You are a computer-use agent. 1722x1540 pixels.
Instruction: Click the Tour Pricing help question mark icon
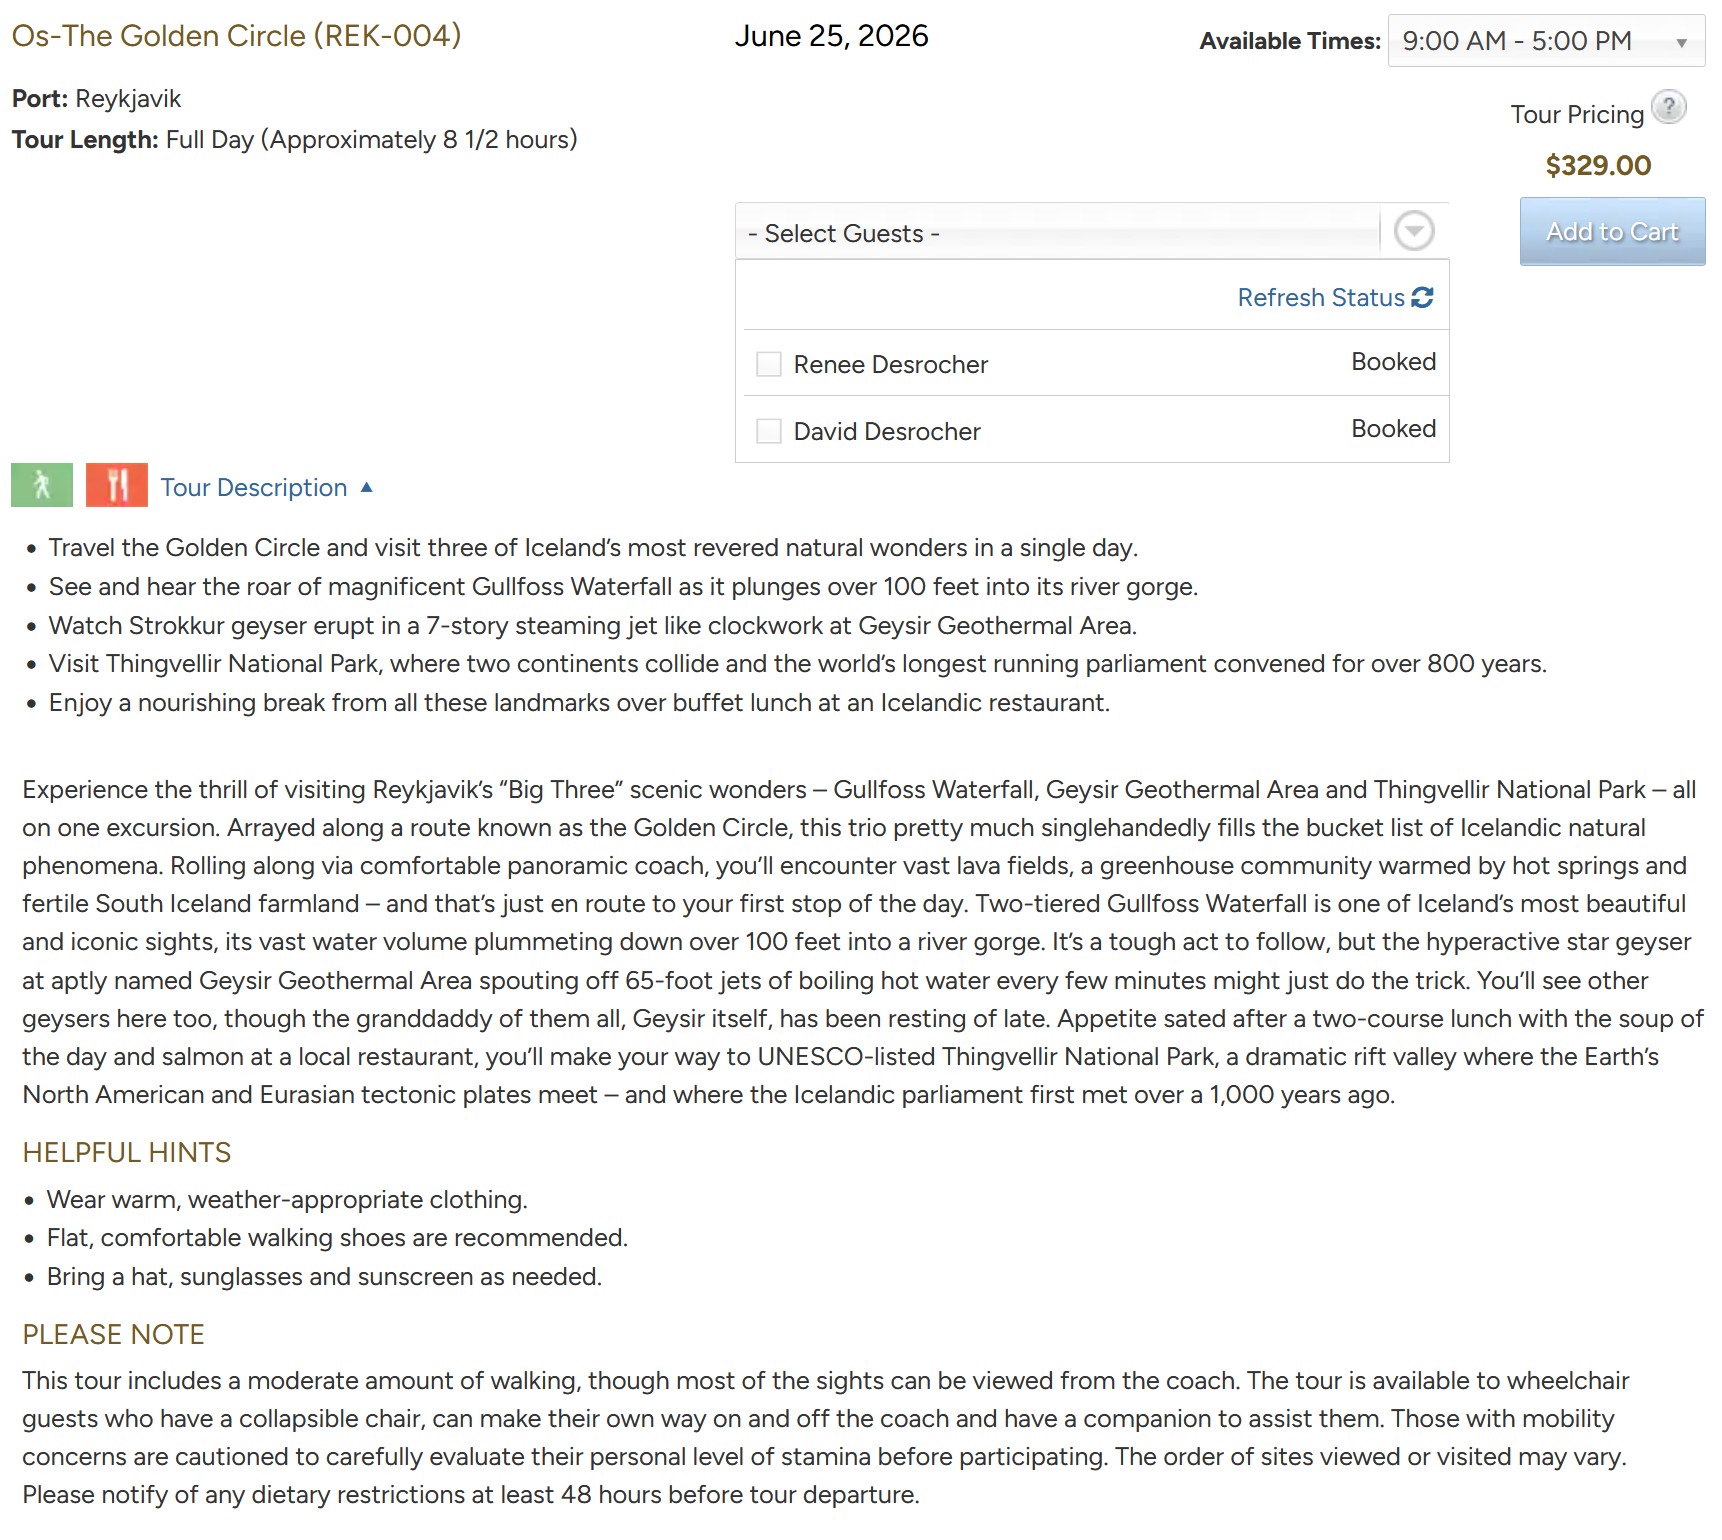coord(1668,107)
